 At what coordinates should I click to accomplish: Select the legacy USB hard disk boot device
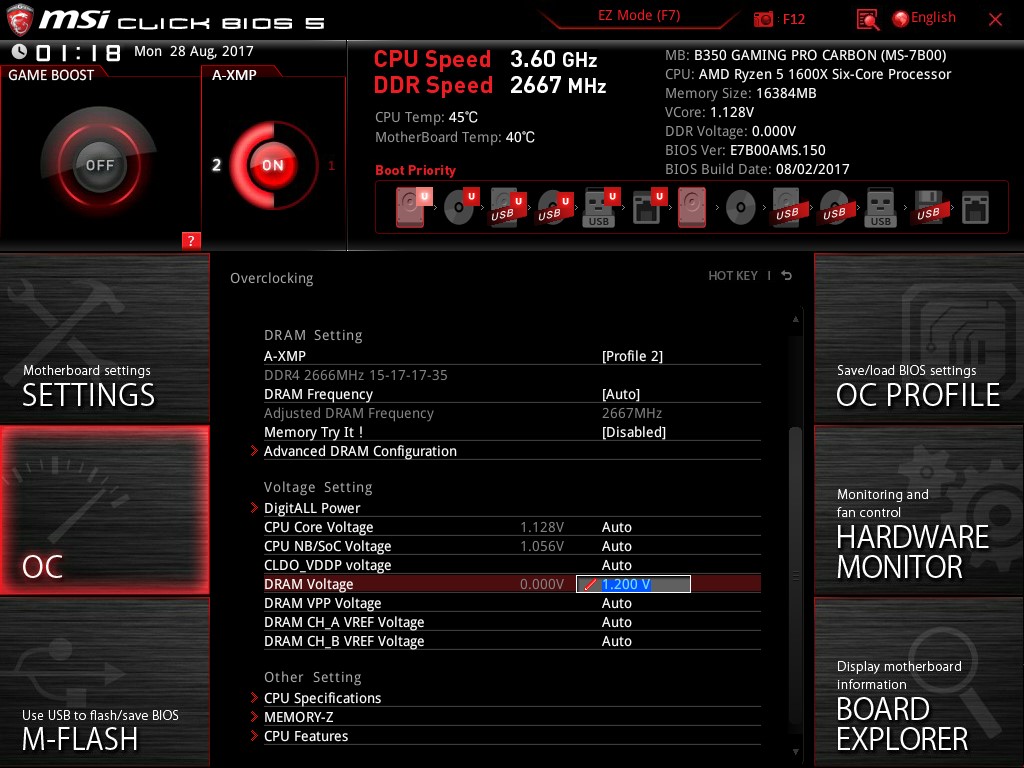787,207
